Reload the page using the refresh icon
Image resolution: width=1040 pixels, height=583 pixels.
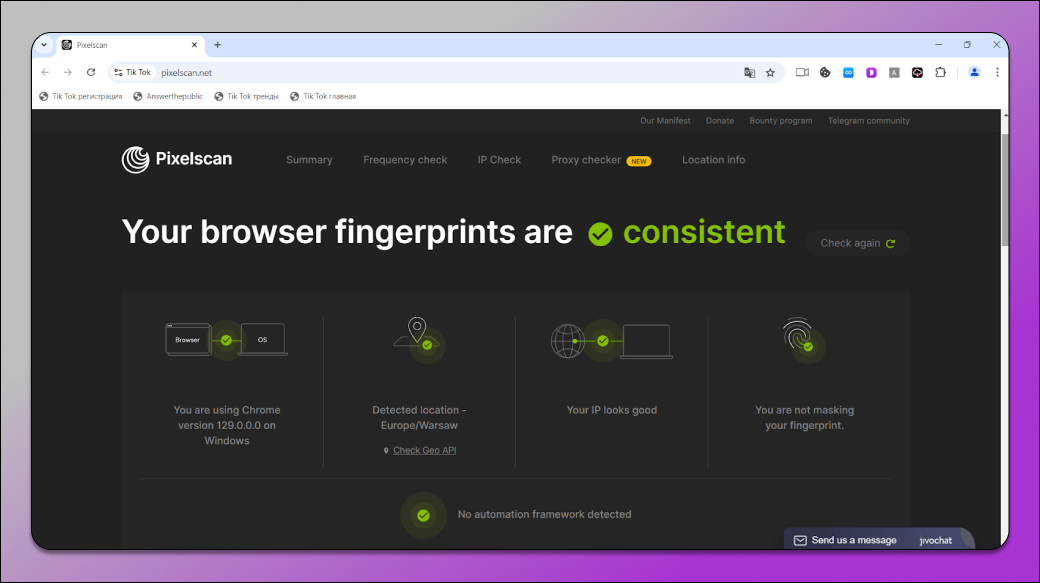(91, 73)
